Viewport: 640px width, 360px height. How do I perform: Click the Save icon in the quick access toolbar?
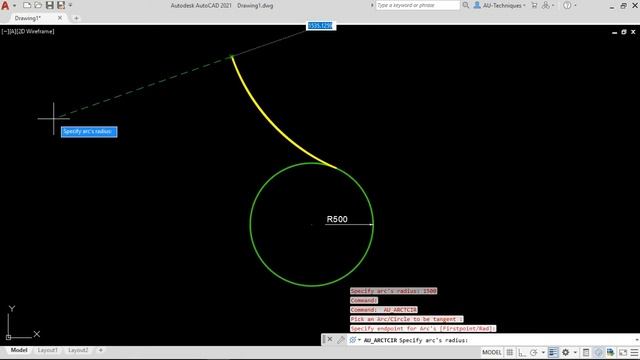[49, 5]
